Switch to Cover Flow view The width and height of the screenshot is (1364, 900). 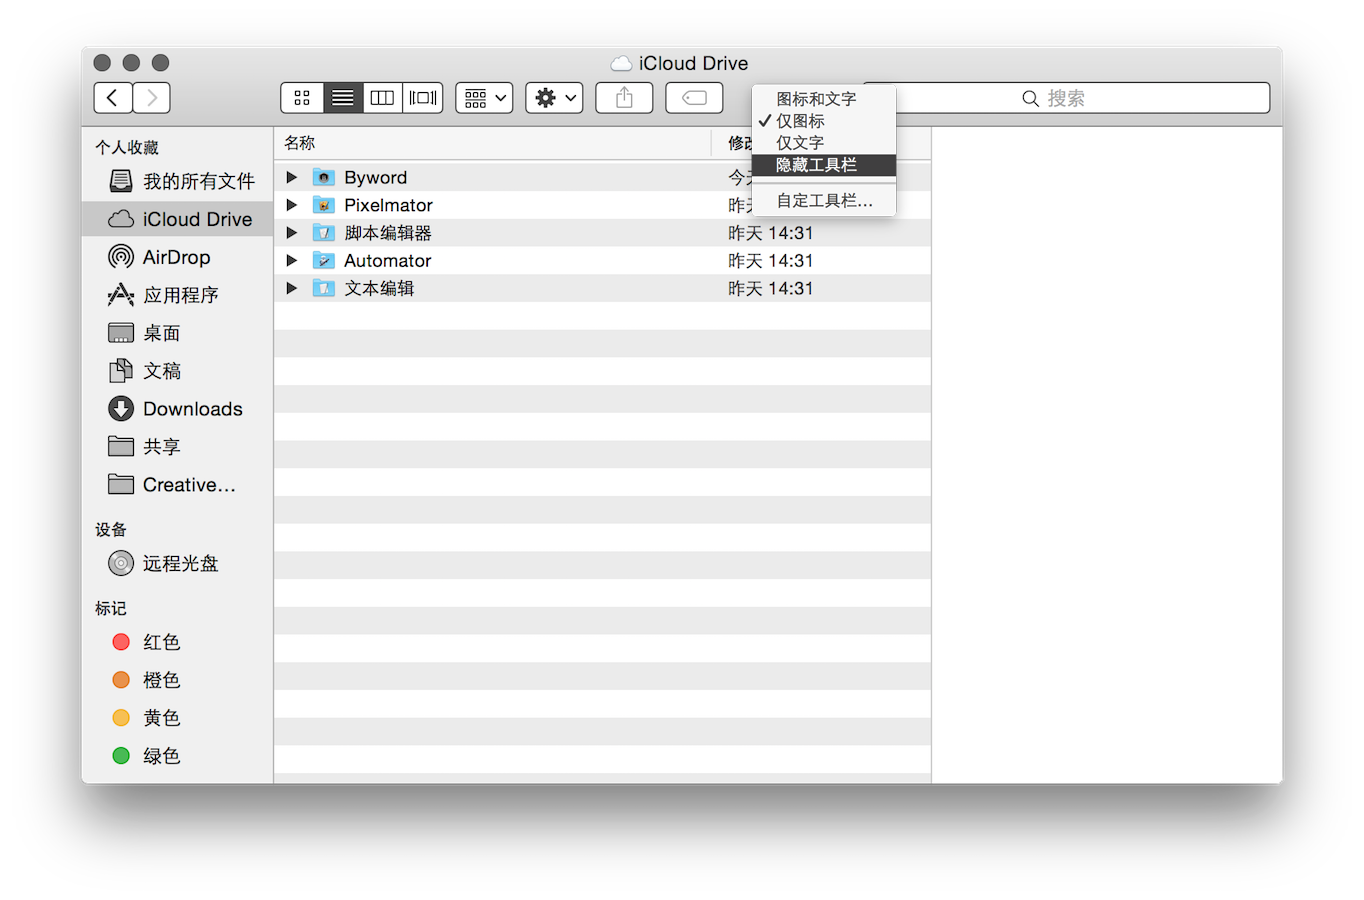click(x=423, y=98)
